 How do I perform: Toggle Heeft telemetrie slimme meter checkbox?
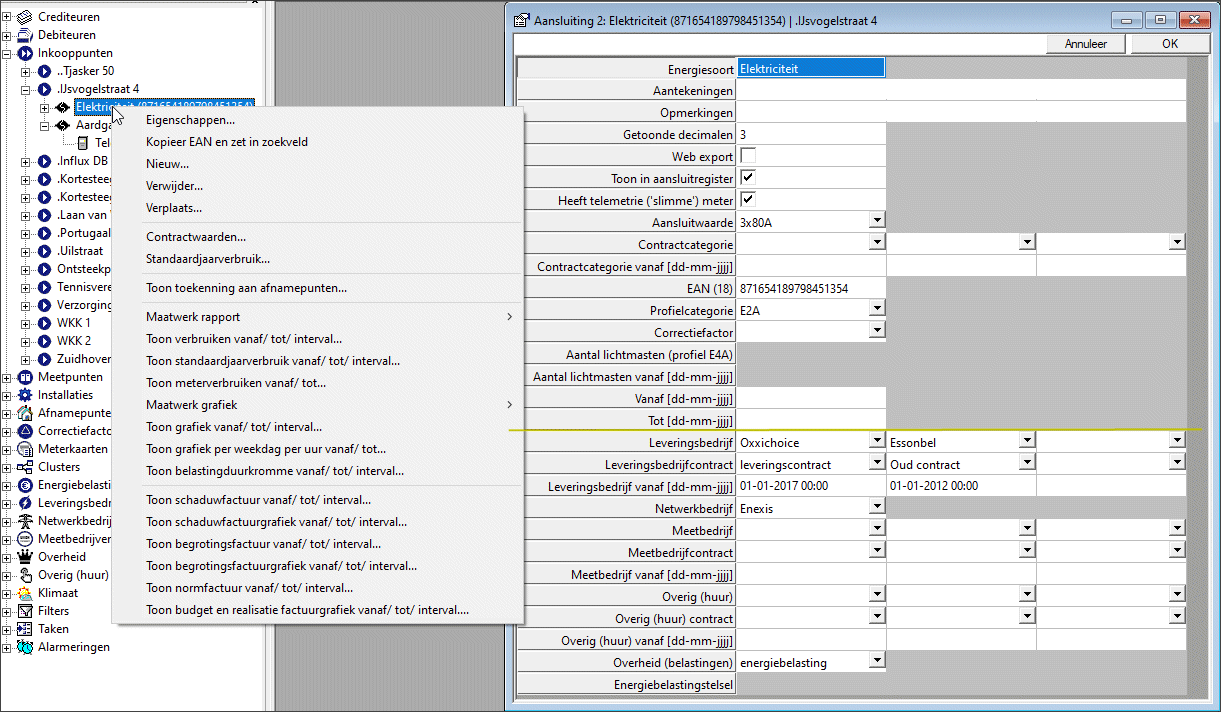[747, 200]
